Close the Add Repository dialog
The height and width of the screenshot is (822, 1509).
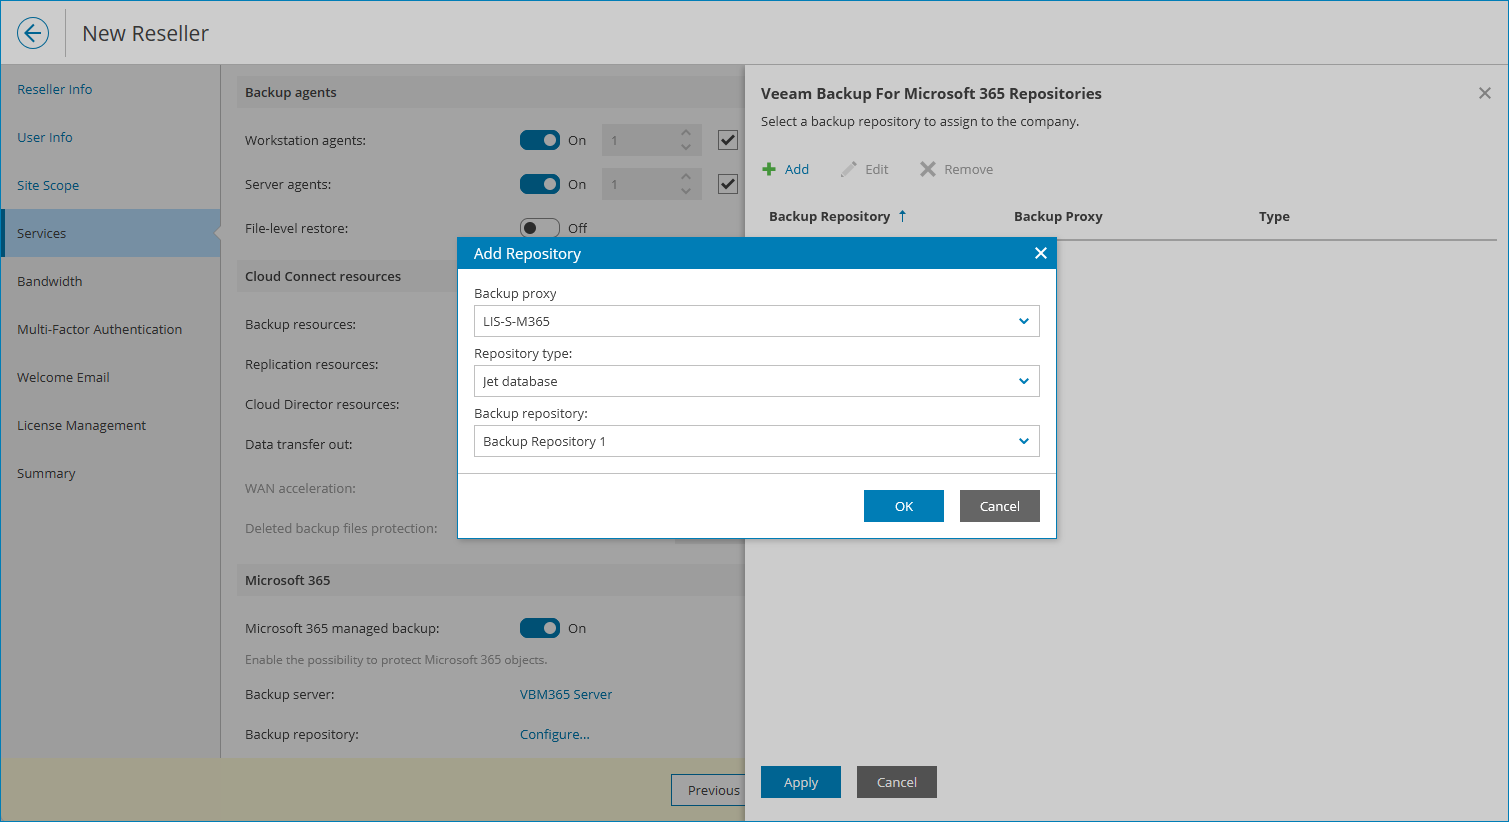pyautogui.click(x=1040, y=253)
